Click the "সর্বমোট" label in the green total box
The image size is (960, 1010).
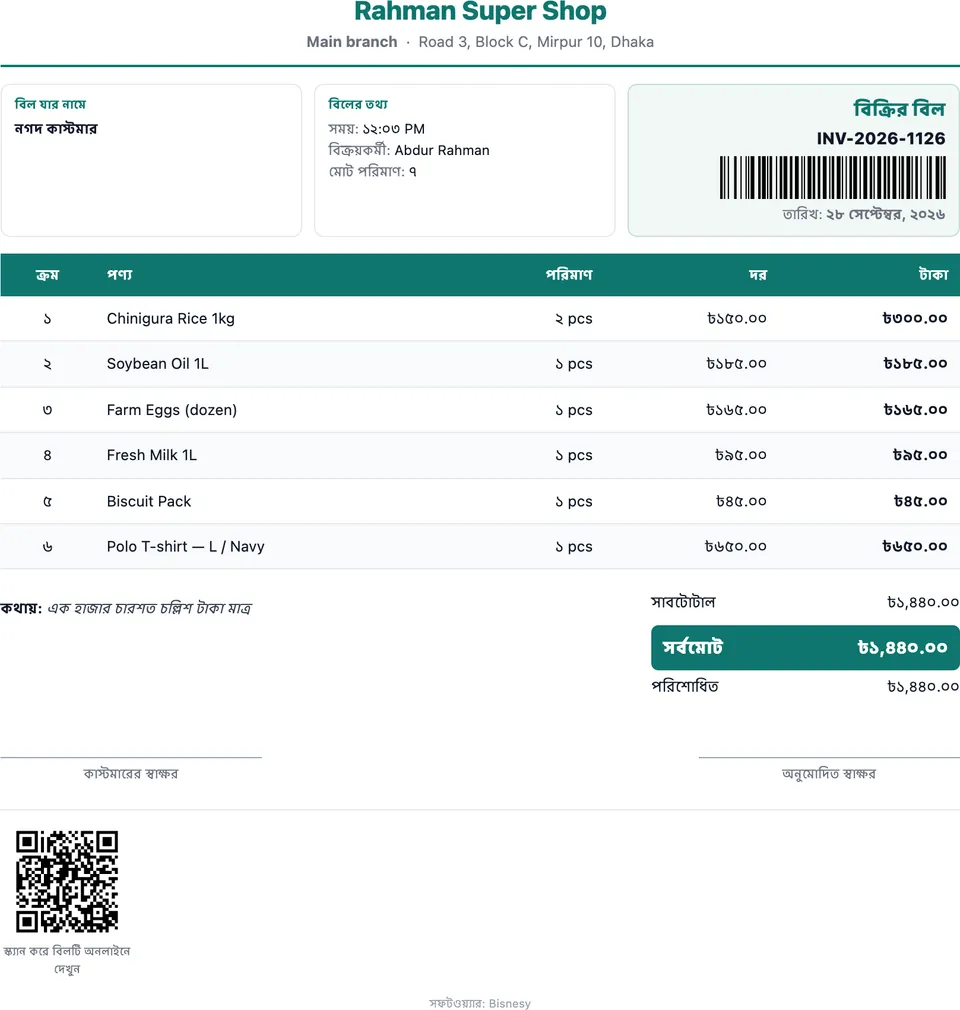693,647
